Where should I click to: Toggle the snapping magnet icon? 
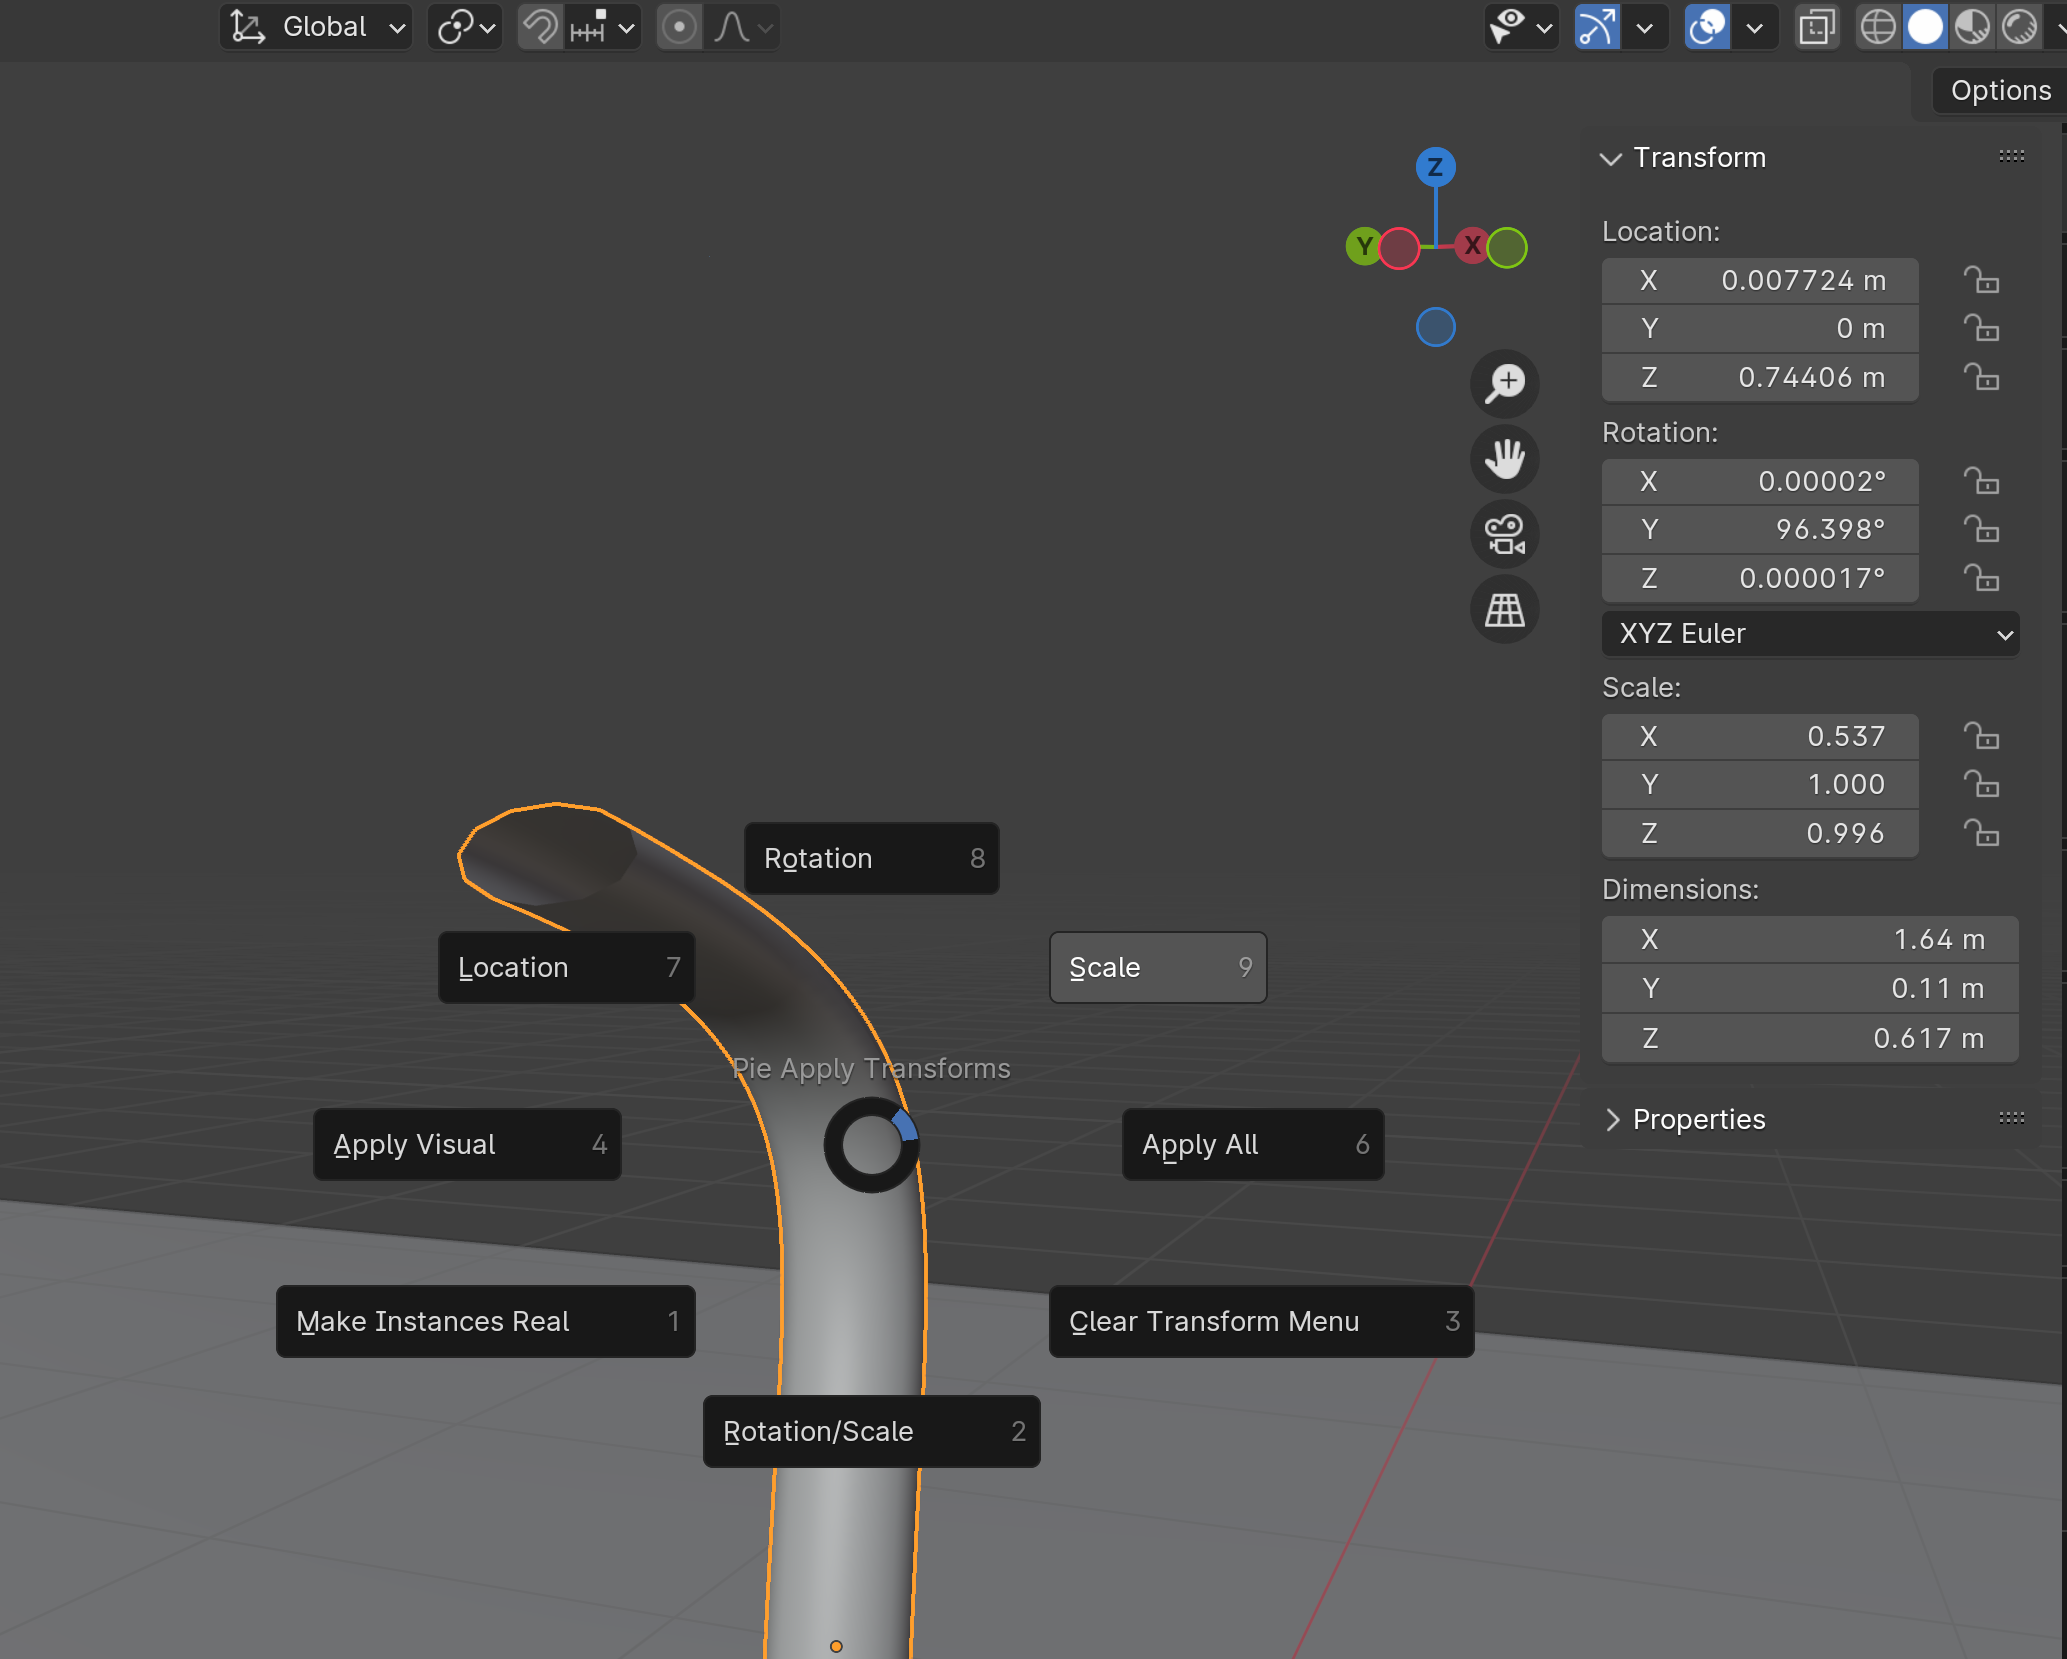click(x=541, y=27)
